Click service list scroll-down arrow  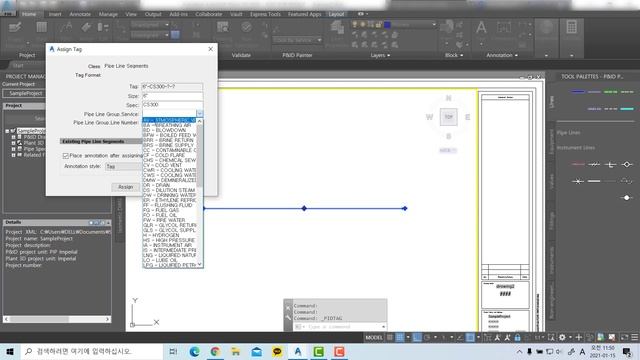[200, 264]
